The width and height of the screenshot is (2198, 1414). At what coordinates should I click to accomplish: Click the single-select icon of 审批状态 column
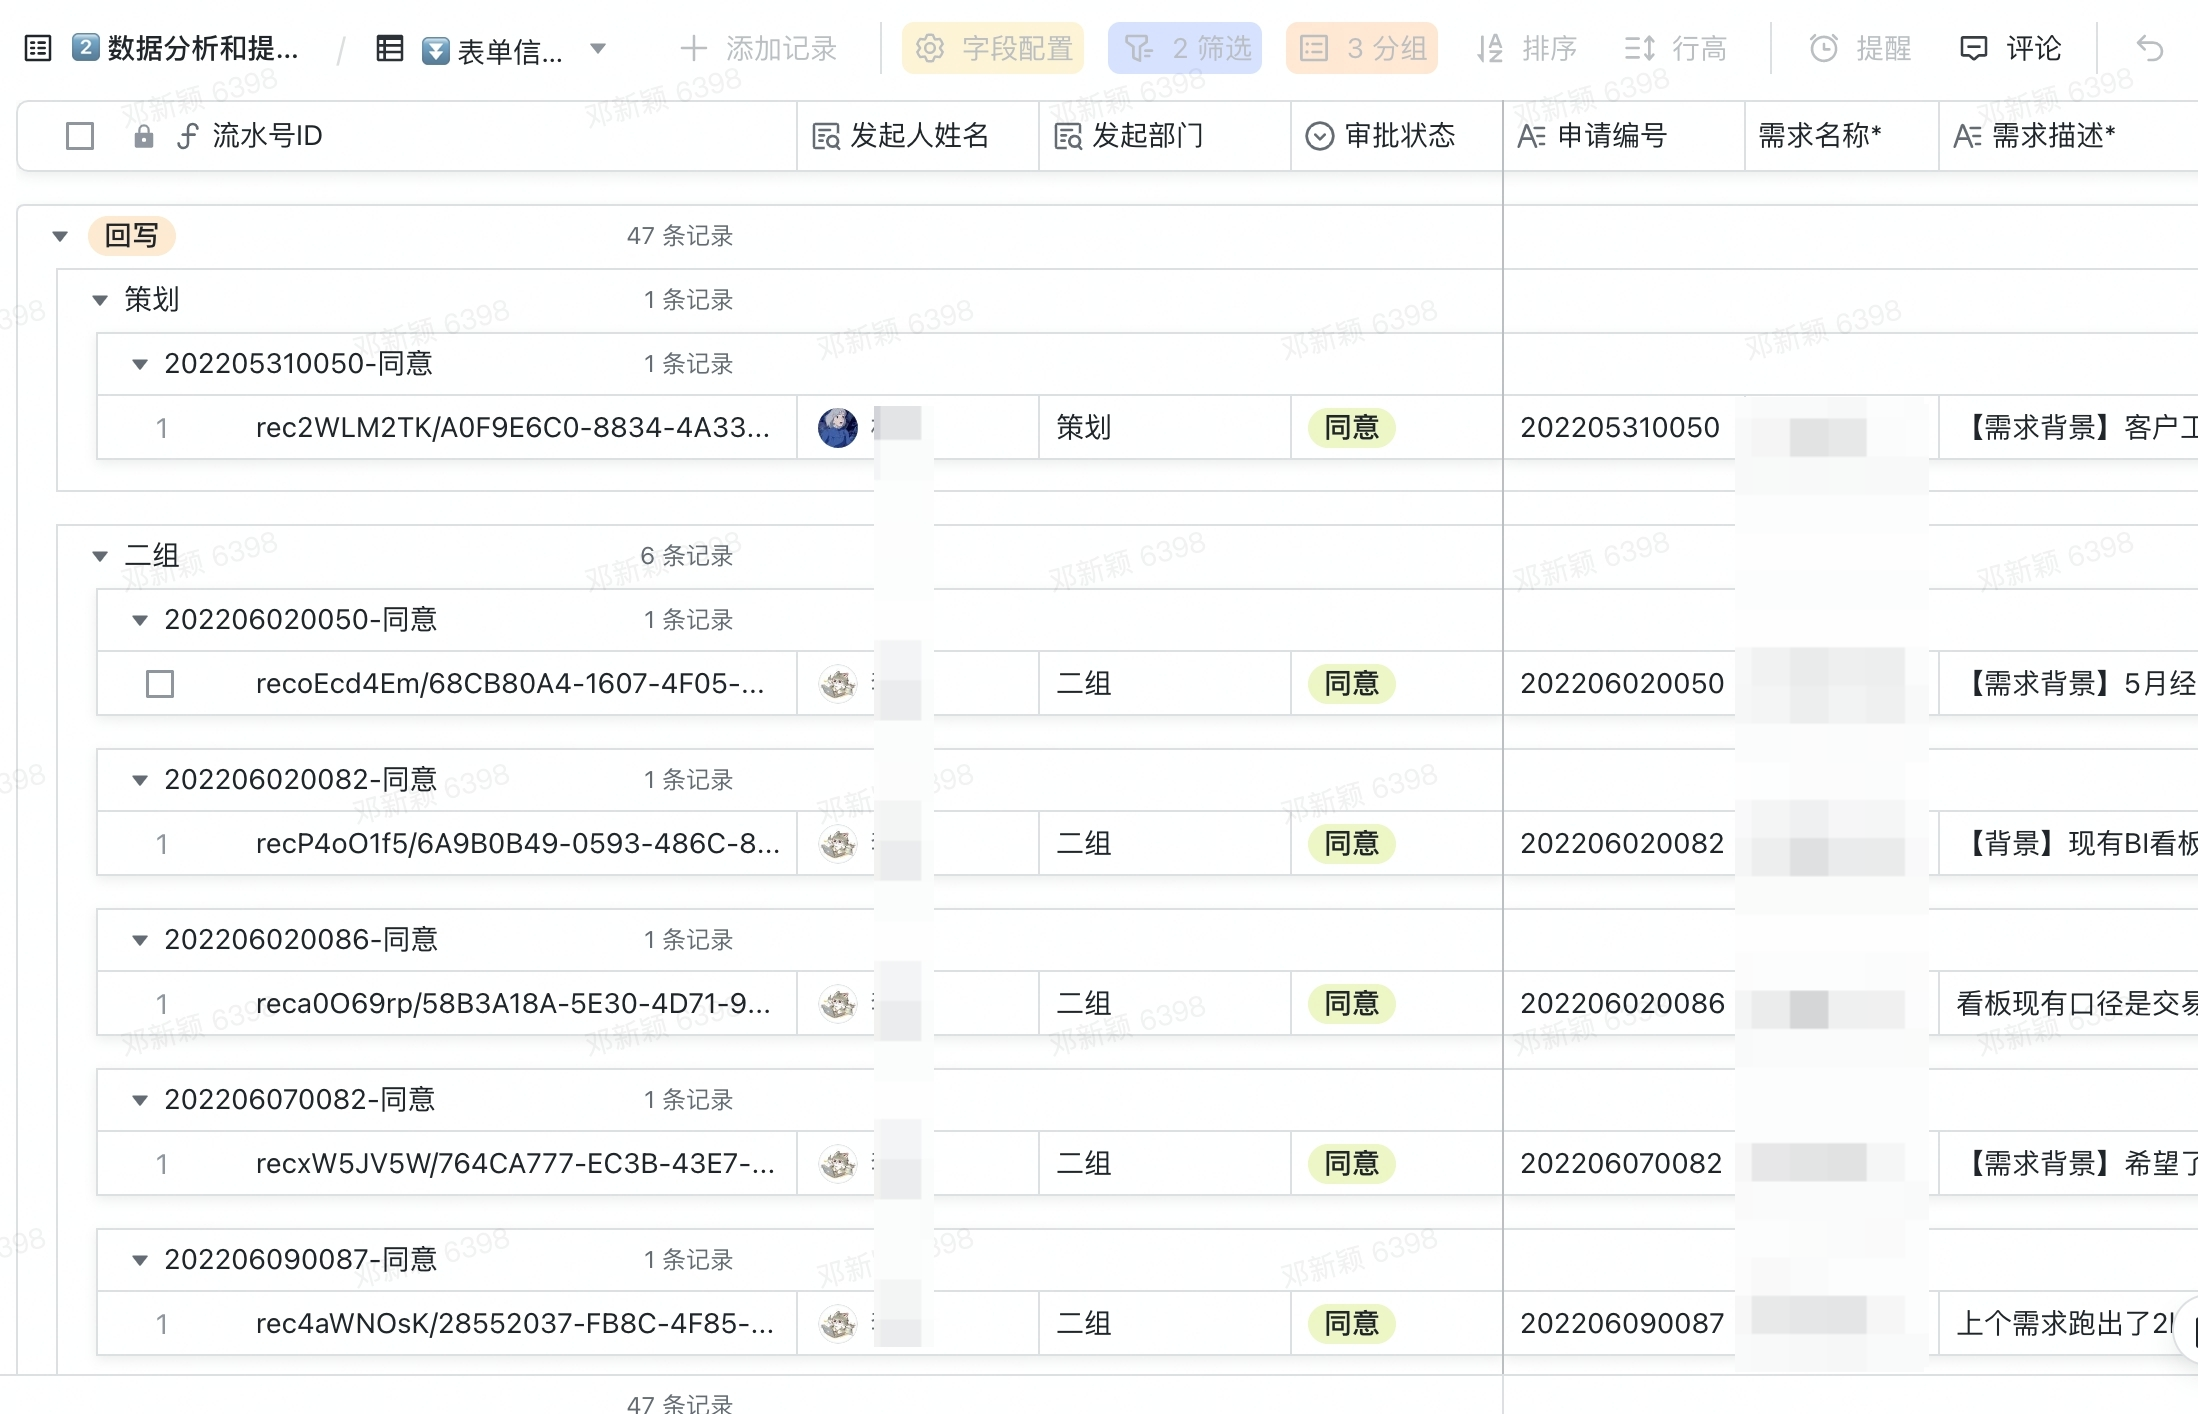[x=1320, y=136]
